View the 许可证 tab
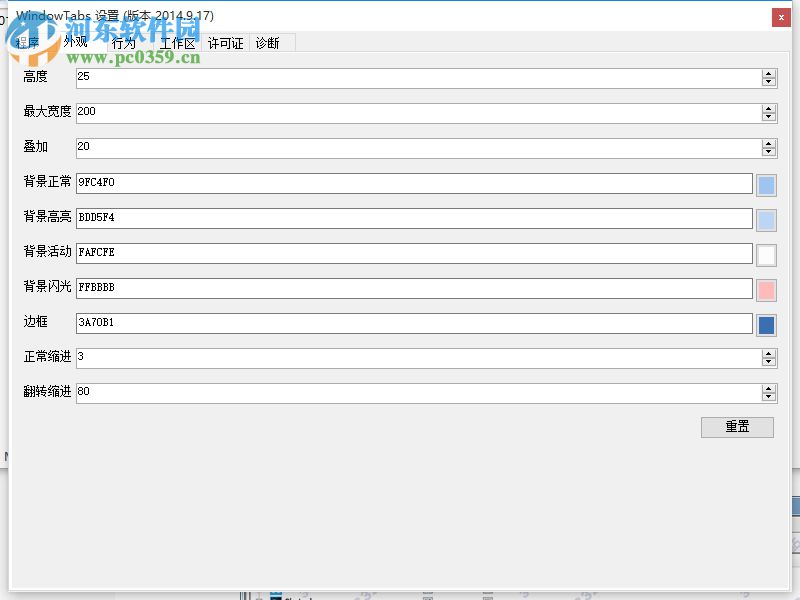The image size is (800, 600). pos(224,43)
